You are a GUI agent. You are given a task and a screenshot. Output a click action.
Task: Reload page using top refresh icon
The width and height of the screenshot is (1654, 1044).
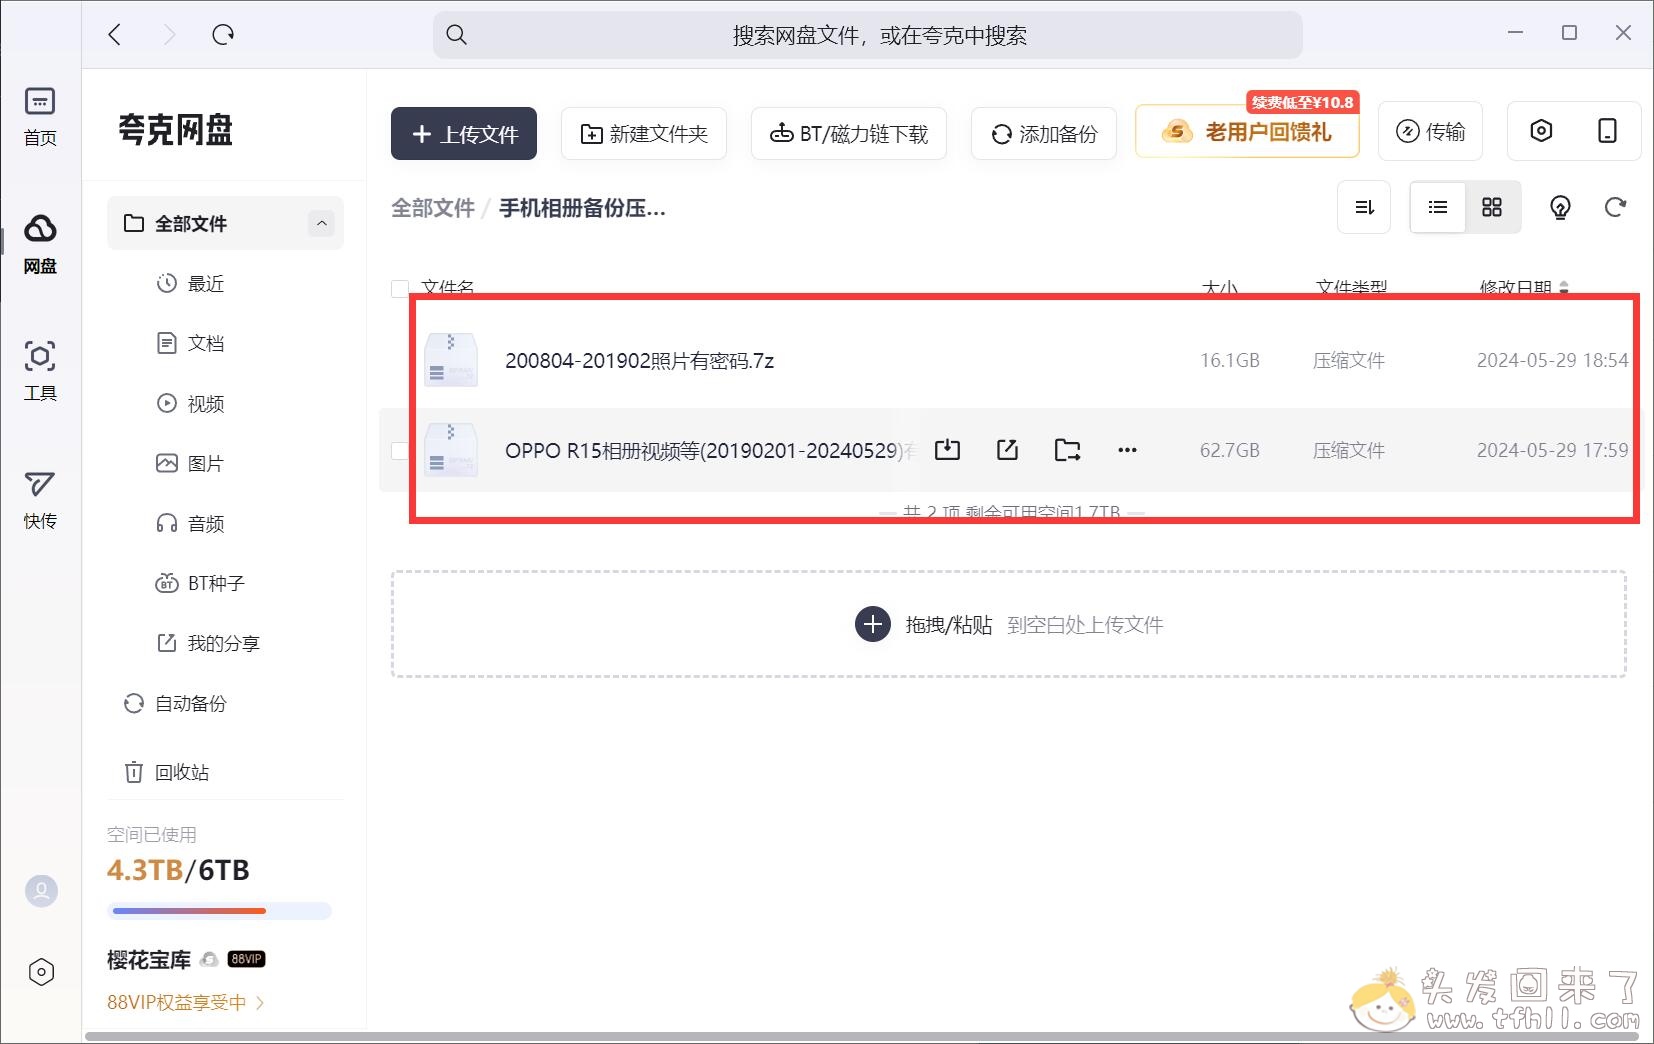pyautogui.click(x=223, y=35)
